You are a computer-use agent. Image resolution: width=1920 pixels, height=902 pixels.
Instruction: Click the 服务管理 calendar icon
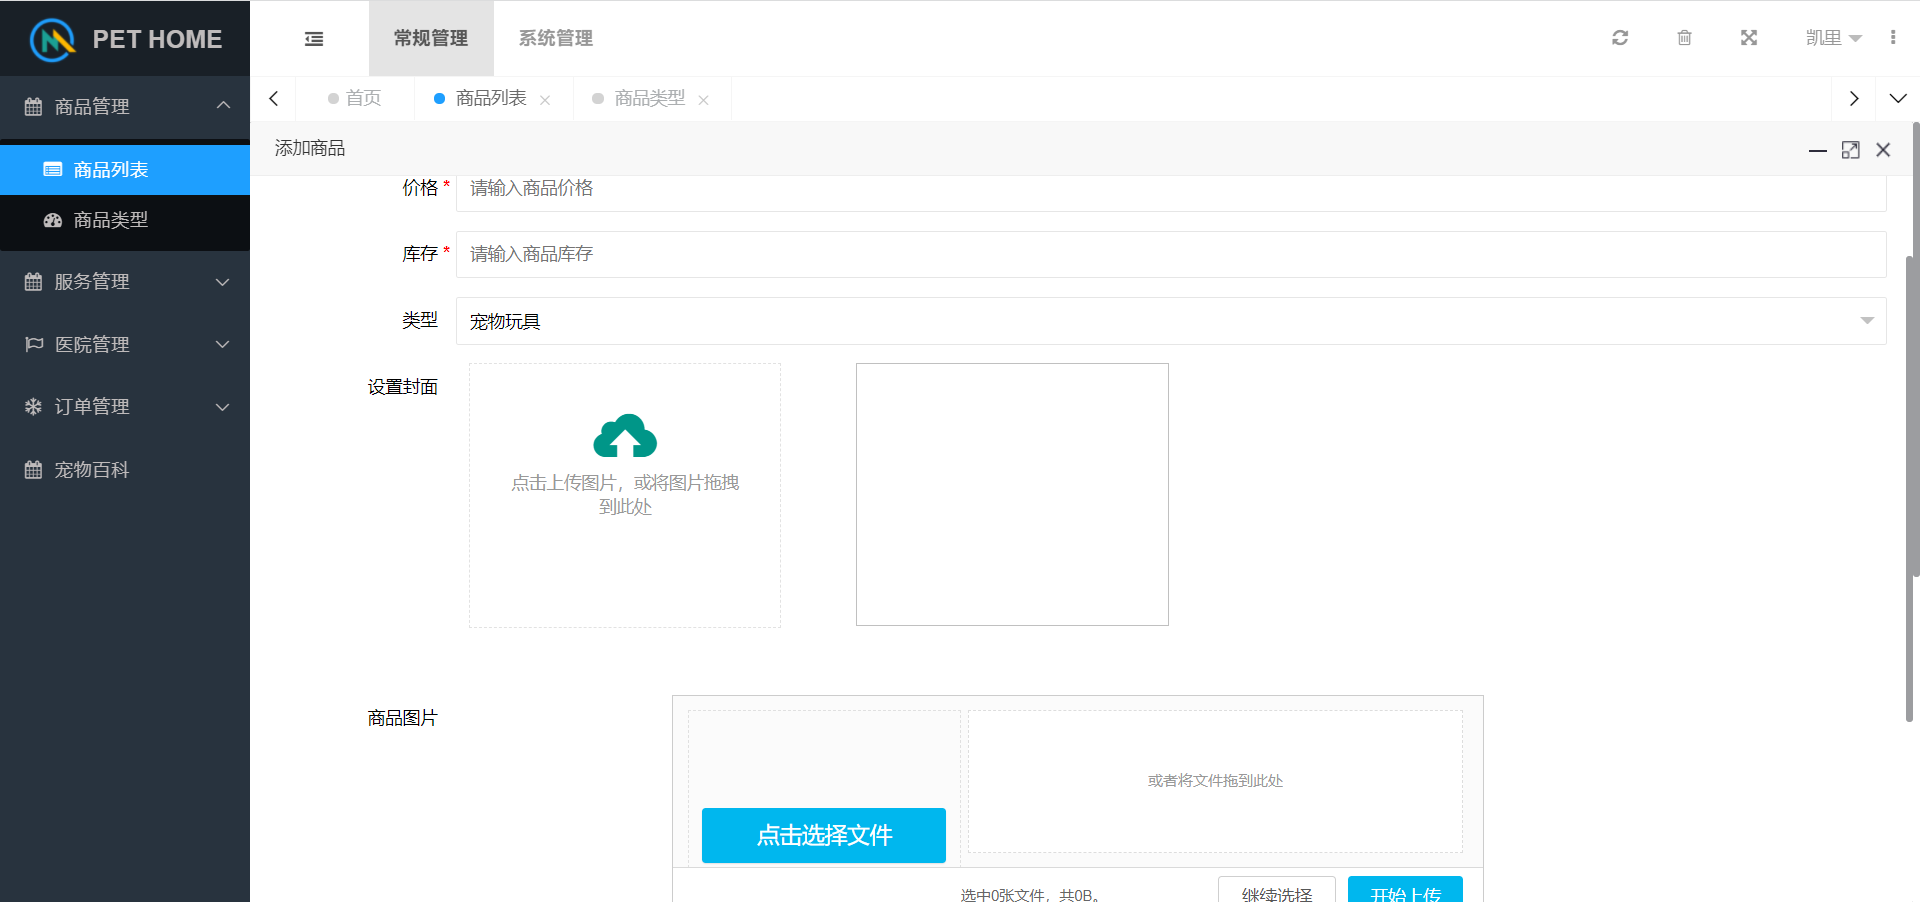33,282
